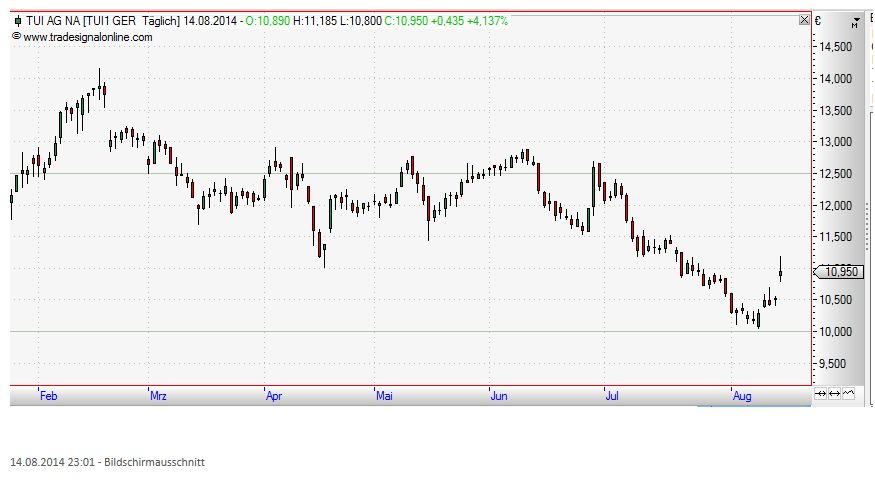Click the 12,500 price axis label
Image resolution: width=875 pixels, height=496 pixels.
(x=835, y=174)
